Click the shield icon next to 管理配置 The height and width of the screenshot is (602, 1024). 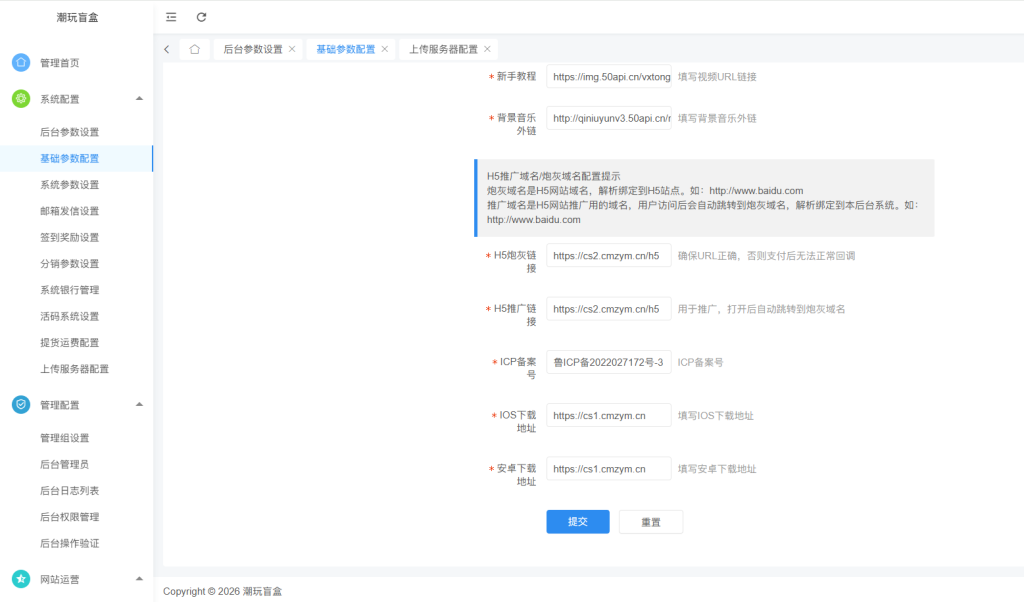coord(22,404)
